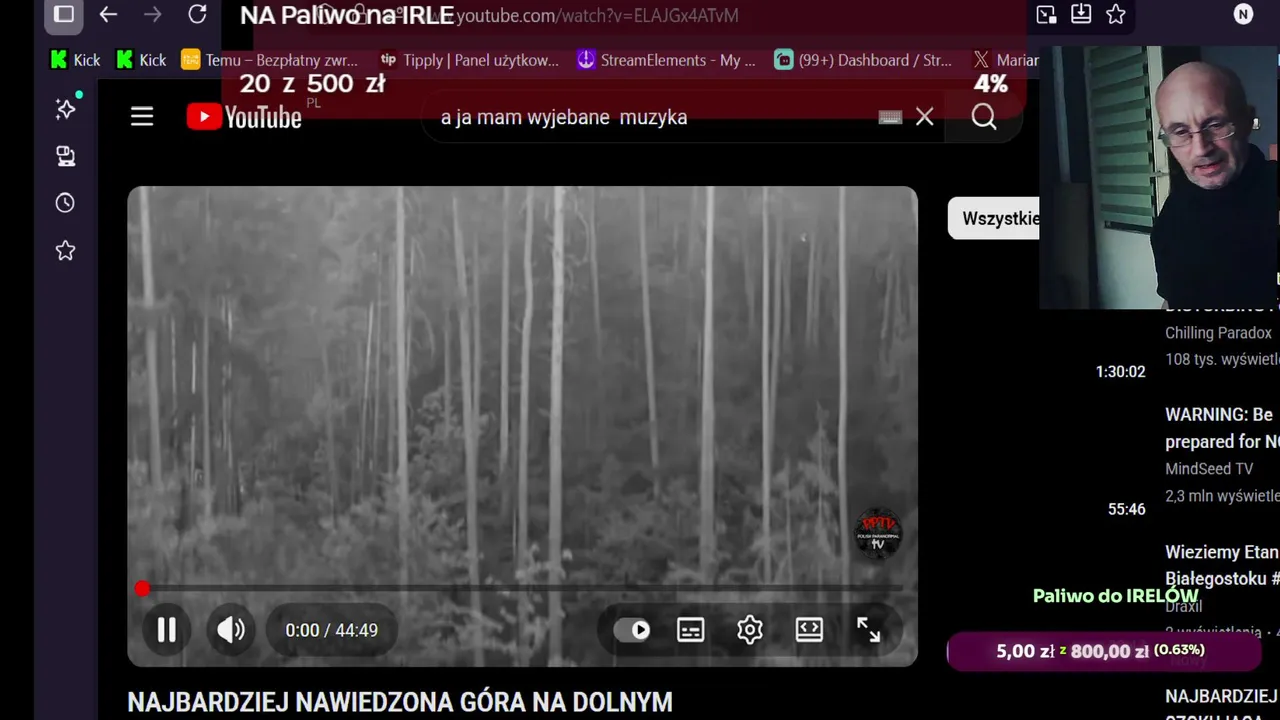Image resolution: width=1280 pixels, height=720 pixels.
Task: Open the WARNING: Be prepared video
Action: (x=1221, y=428)
